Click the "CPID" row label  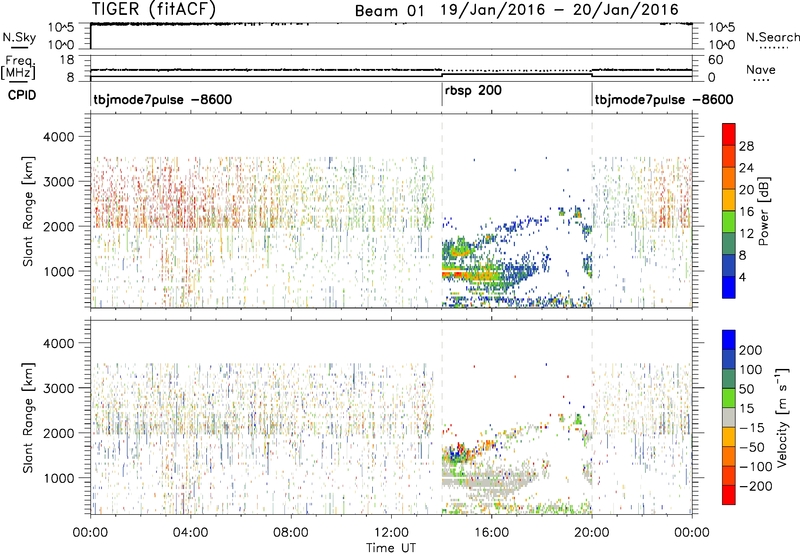22,95
